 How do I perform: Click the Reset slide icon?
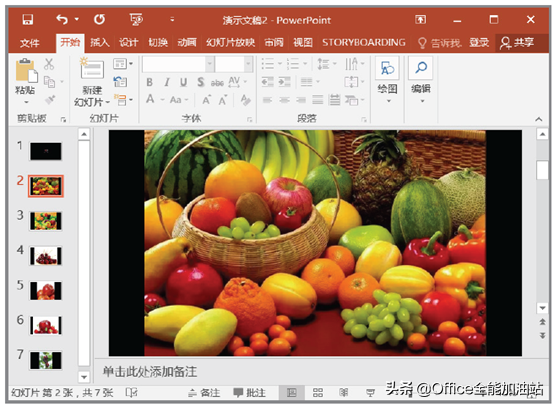click(x=120, y=82)
